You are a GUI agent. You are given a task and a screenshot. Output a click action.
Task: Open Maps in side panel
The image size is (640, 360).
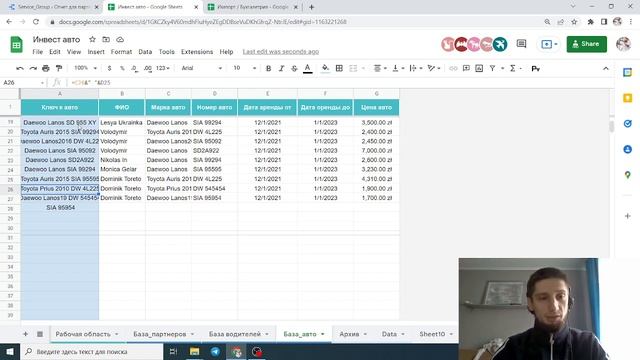(x=628, y=175)
